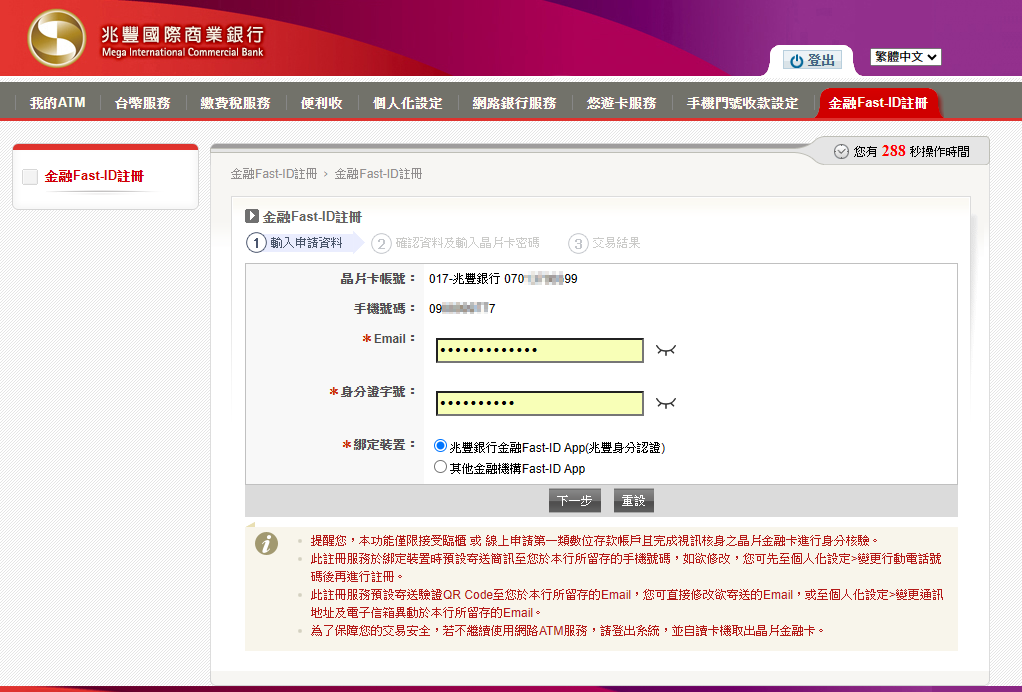
Task: Click the 288 seconds countdown value
Action: pyautogui.click(x=894, y=151)
